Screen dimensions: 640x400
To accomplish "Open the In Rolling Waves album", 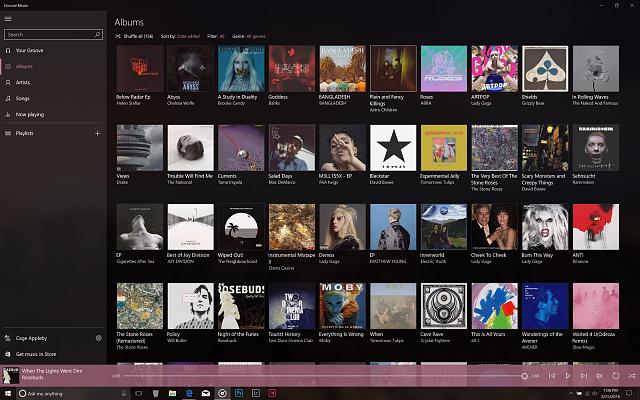I will coord(596,69).
